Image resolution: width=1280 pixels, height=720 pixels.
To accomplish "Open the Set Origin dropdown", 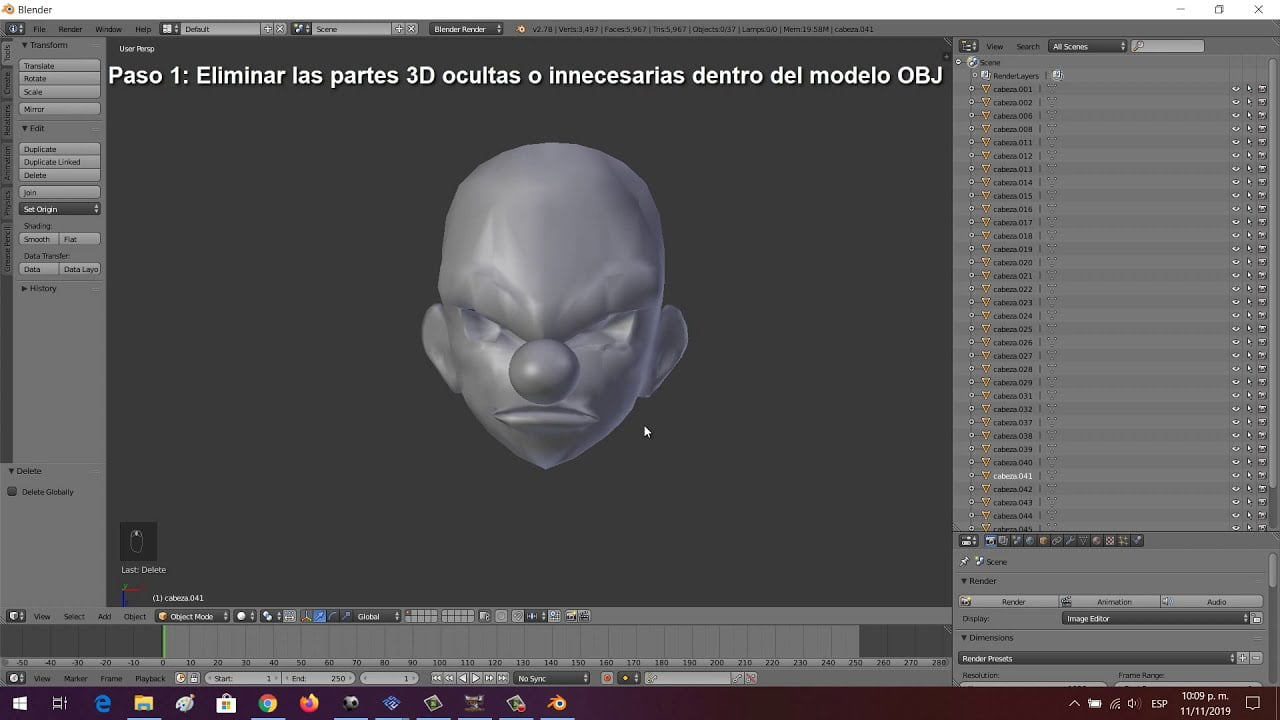I will click(60, 209).
